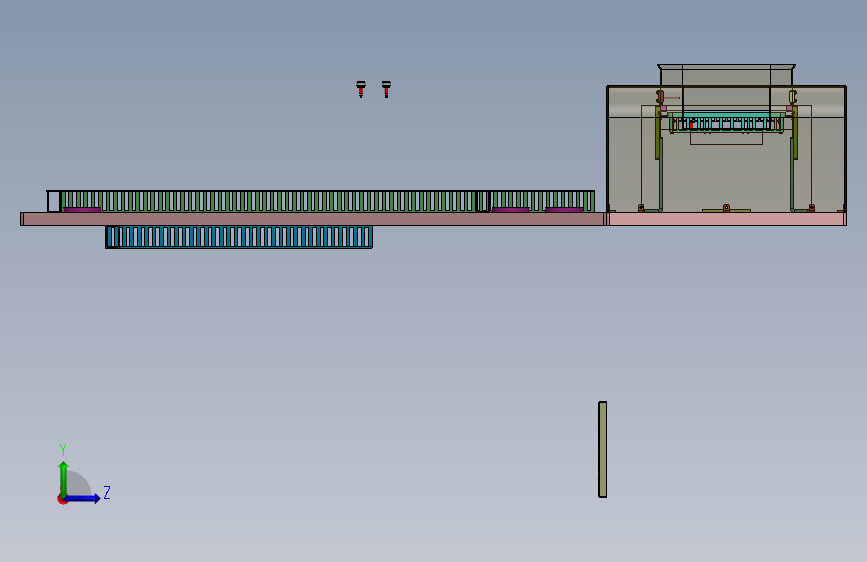Select the teal comb assembly inside the enclosure
Screen dimensions: 867x562
(x=727, y=122)
